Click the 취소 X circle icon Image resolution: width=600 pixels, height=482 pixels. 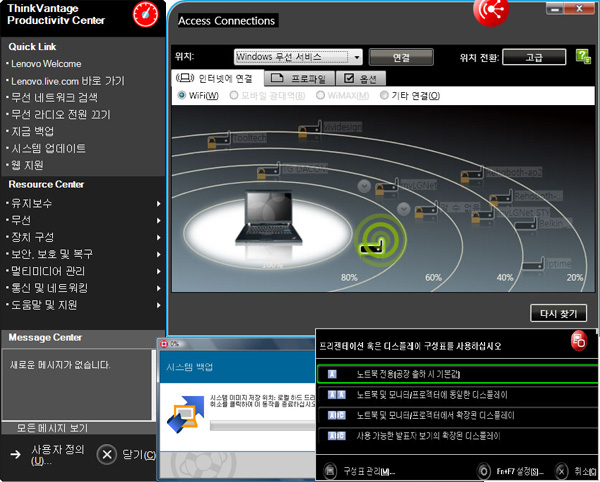click(561, 471)
